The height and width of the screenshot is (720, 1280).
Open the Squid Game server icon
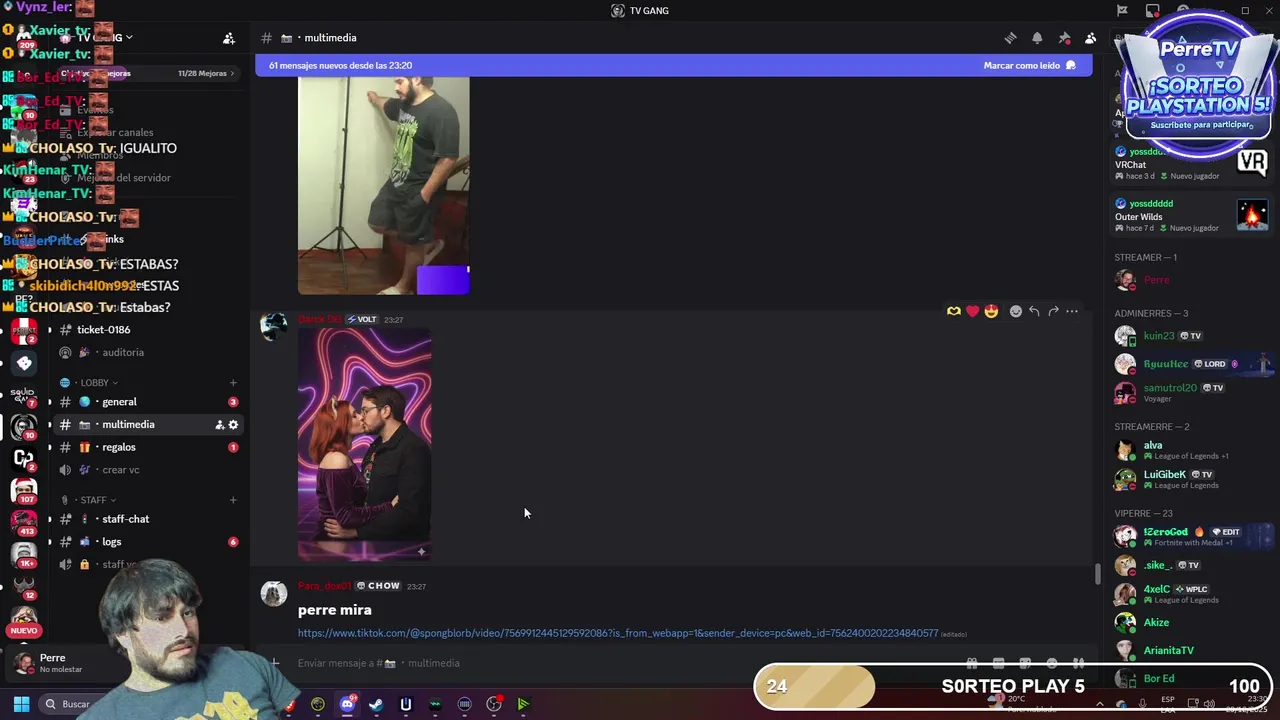[x=24, y=396]
